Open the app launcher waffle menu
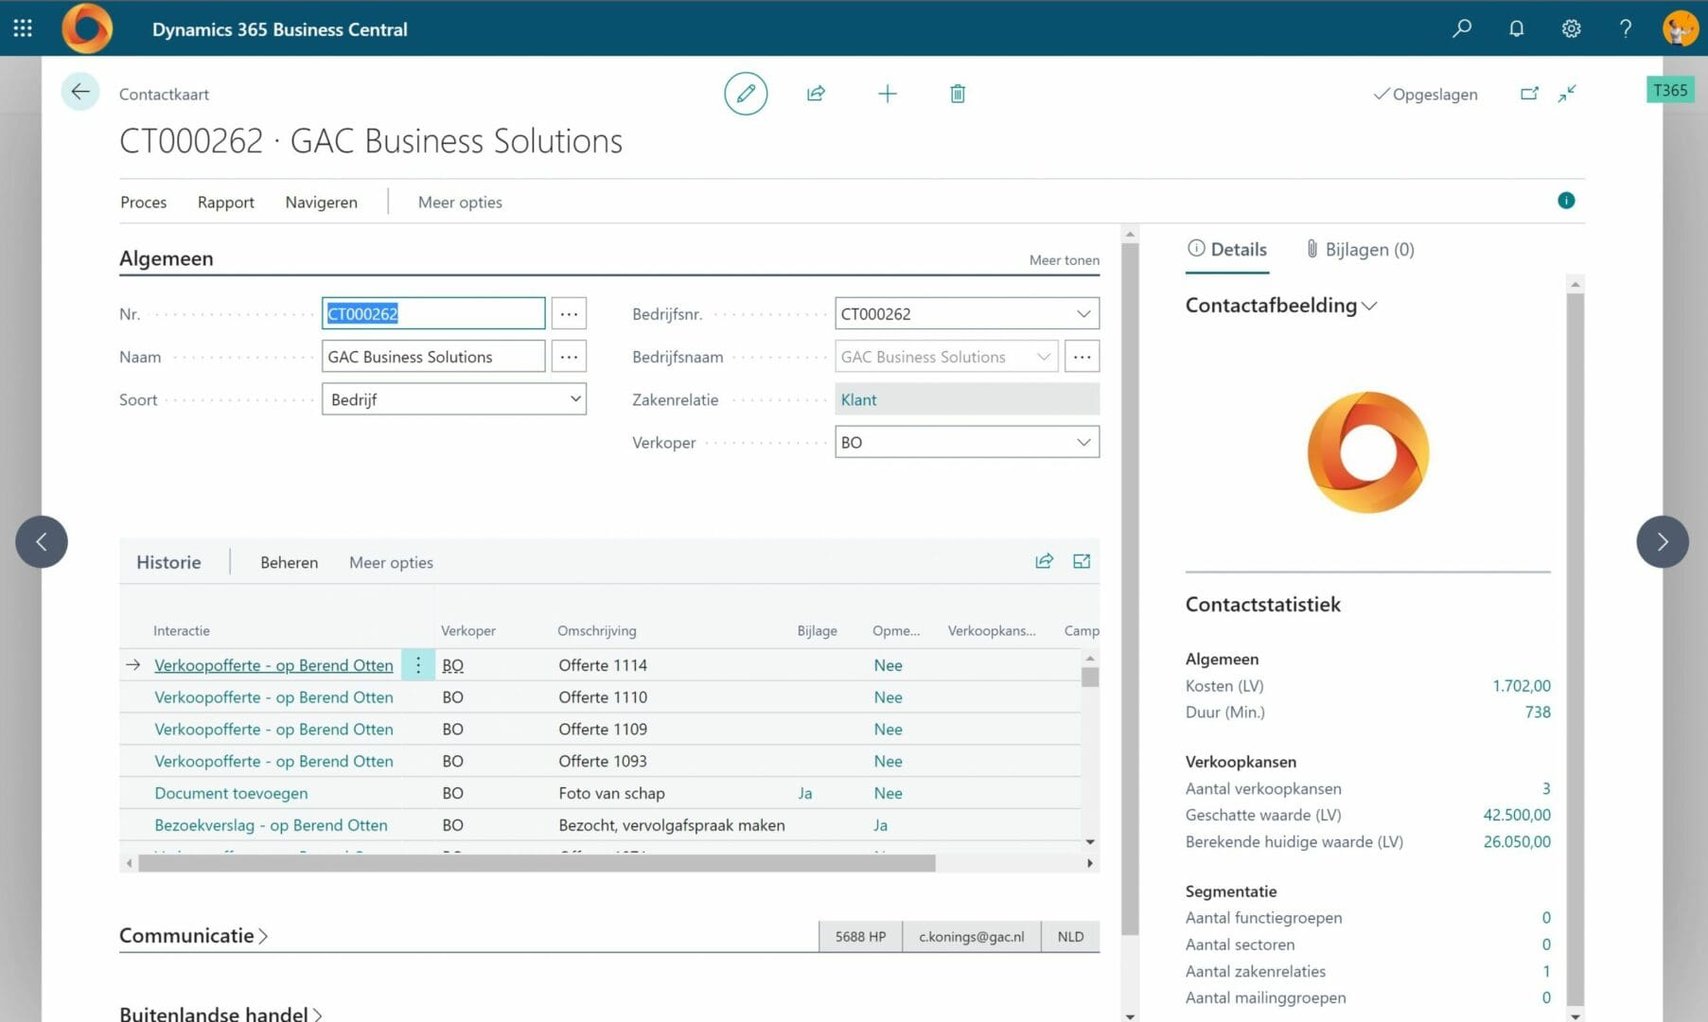This screenshot has width=1708, height=1022. click(23, 28)
